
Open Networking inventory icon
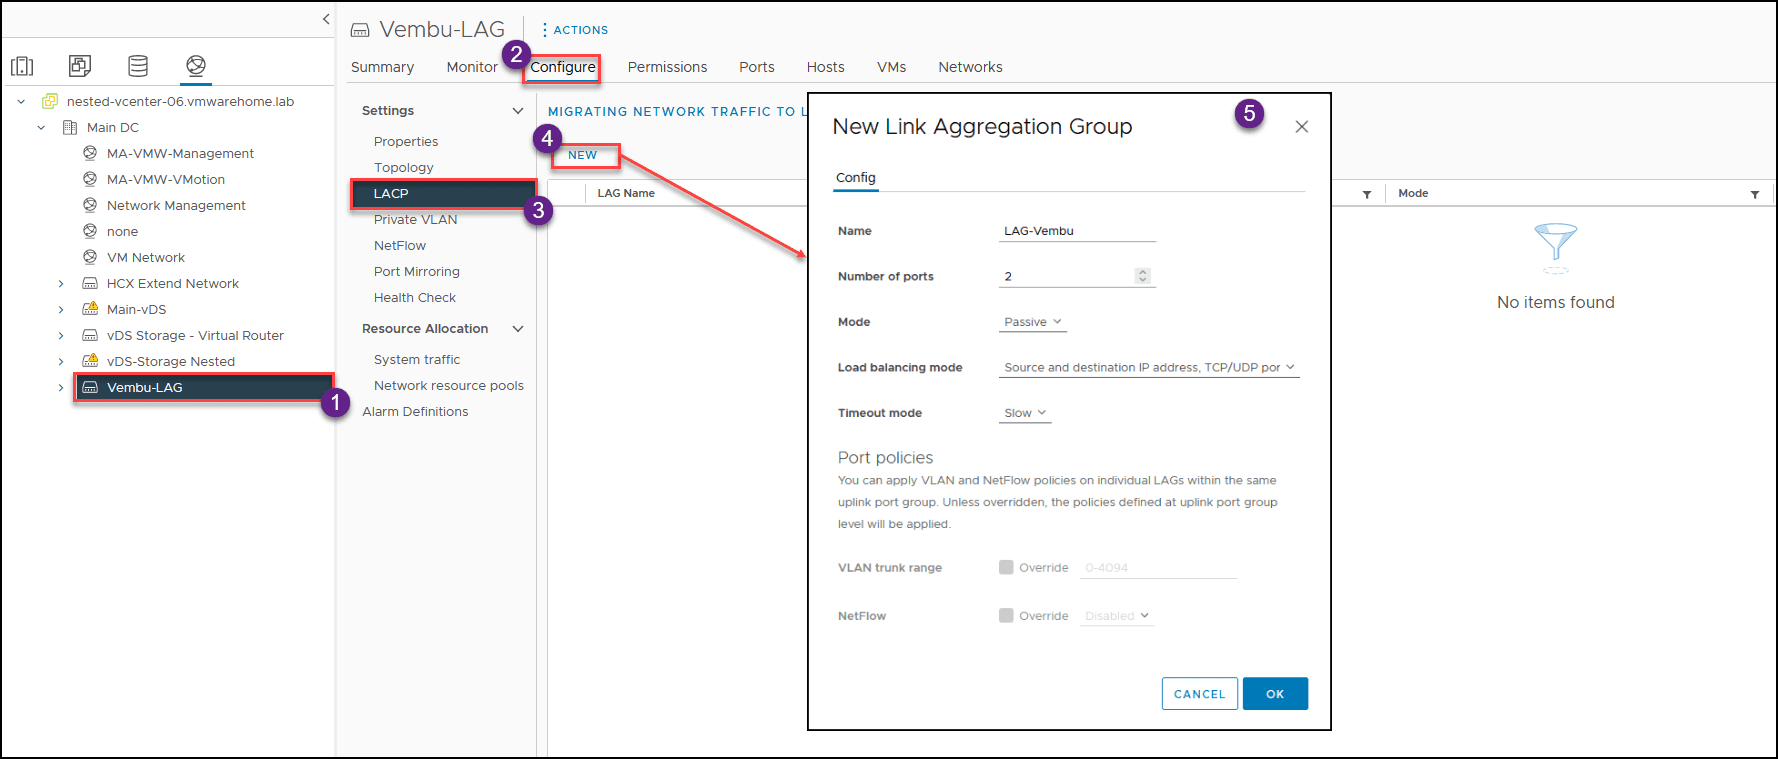pyautogui.click(x=196, y=66)
